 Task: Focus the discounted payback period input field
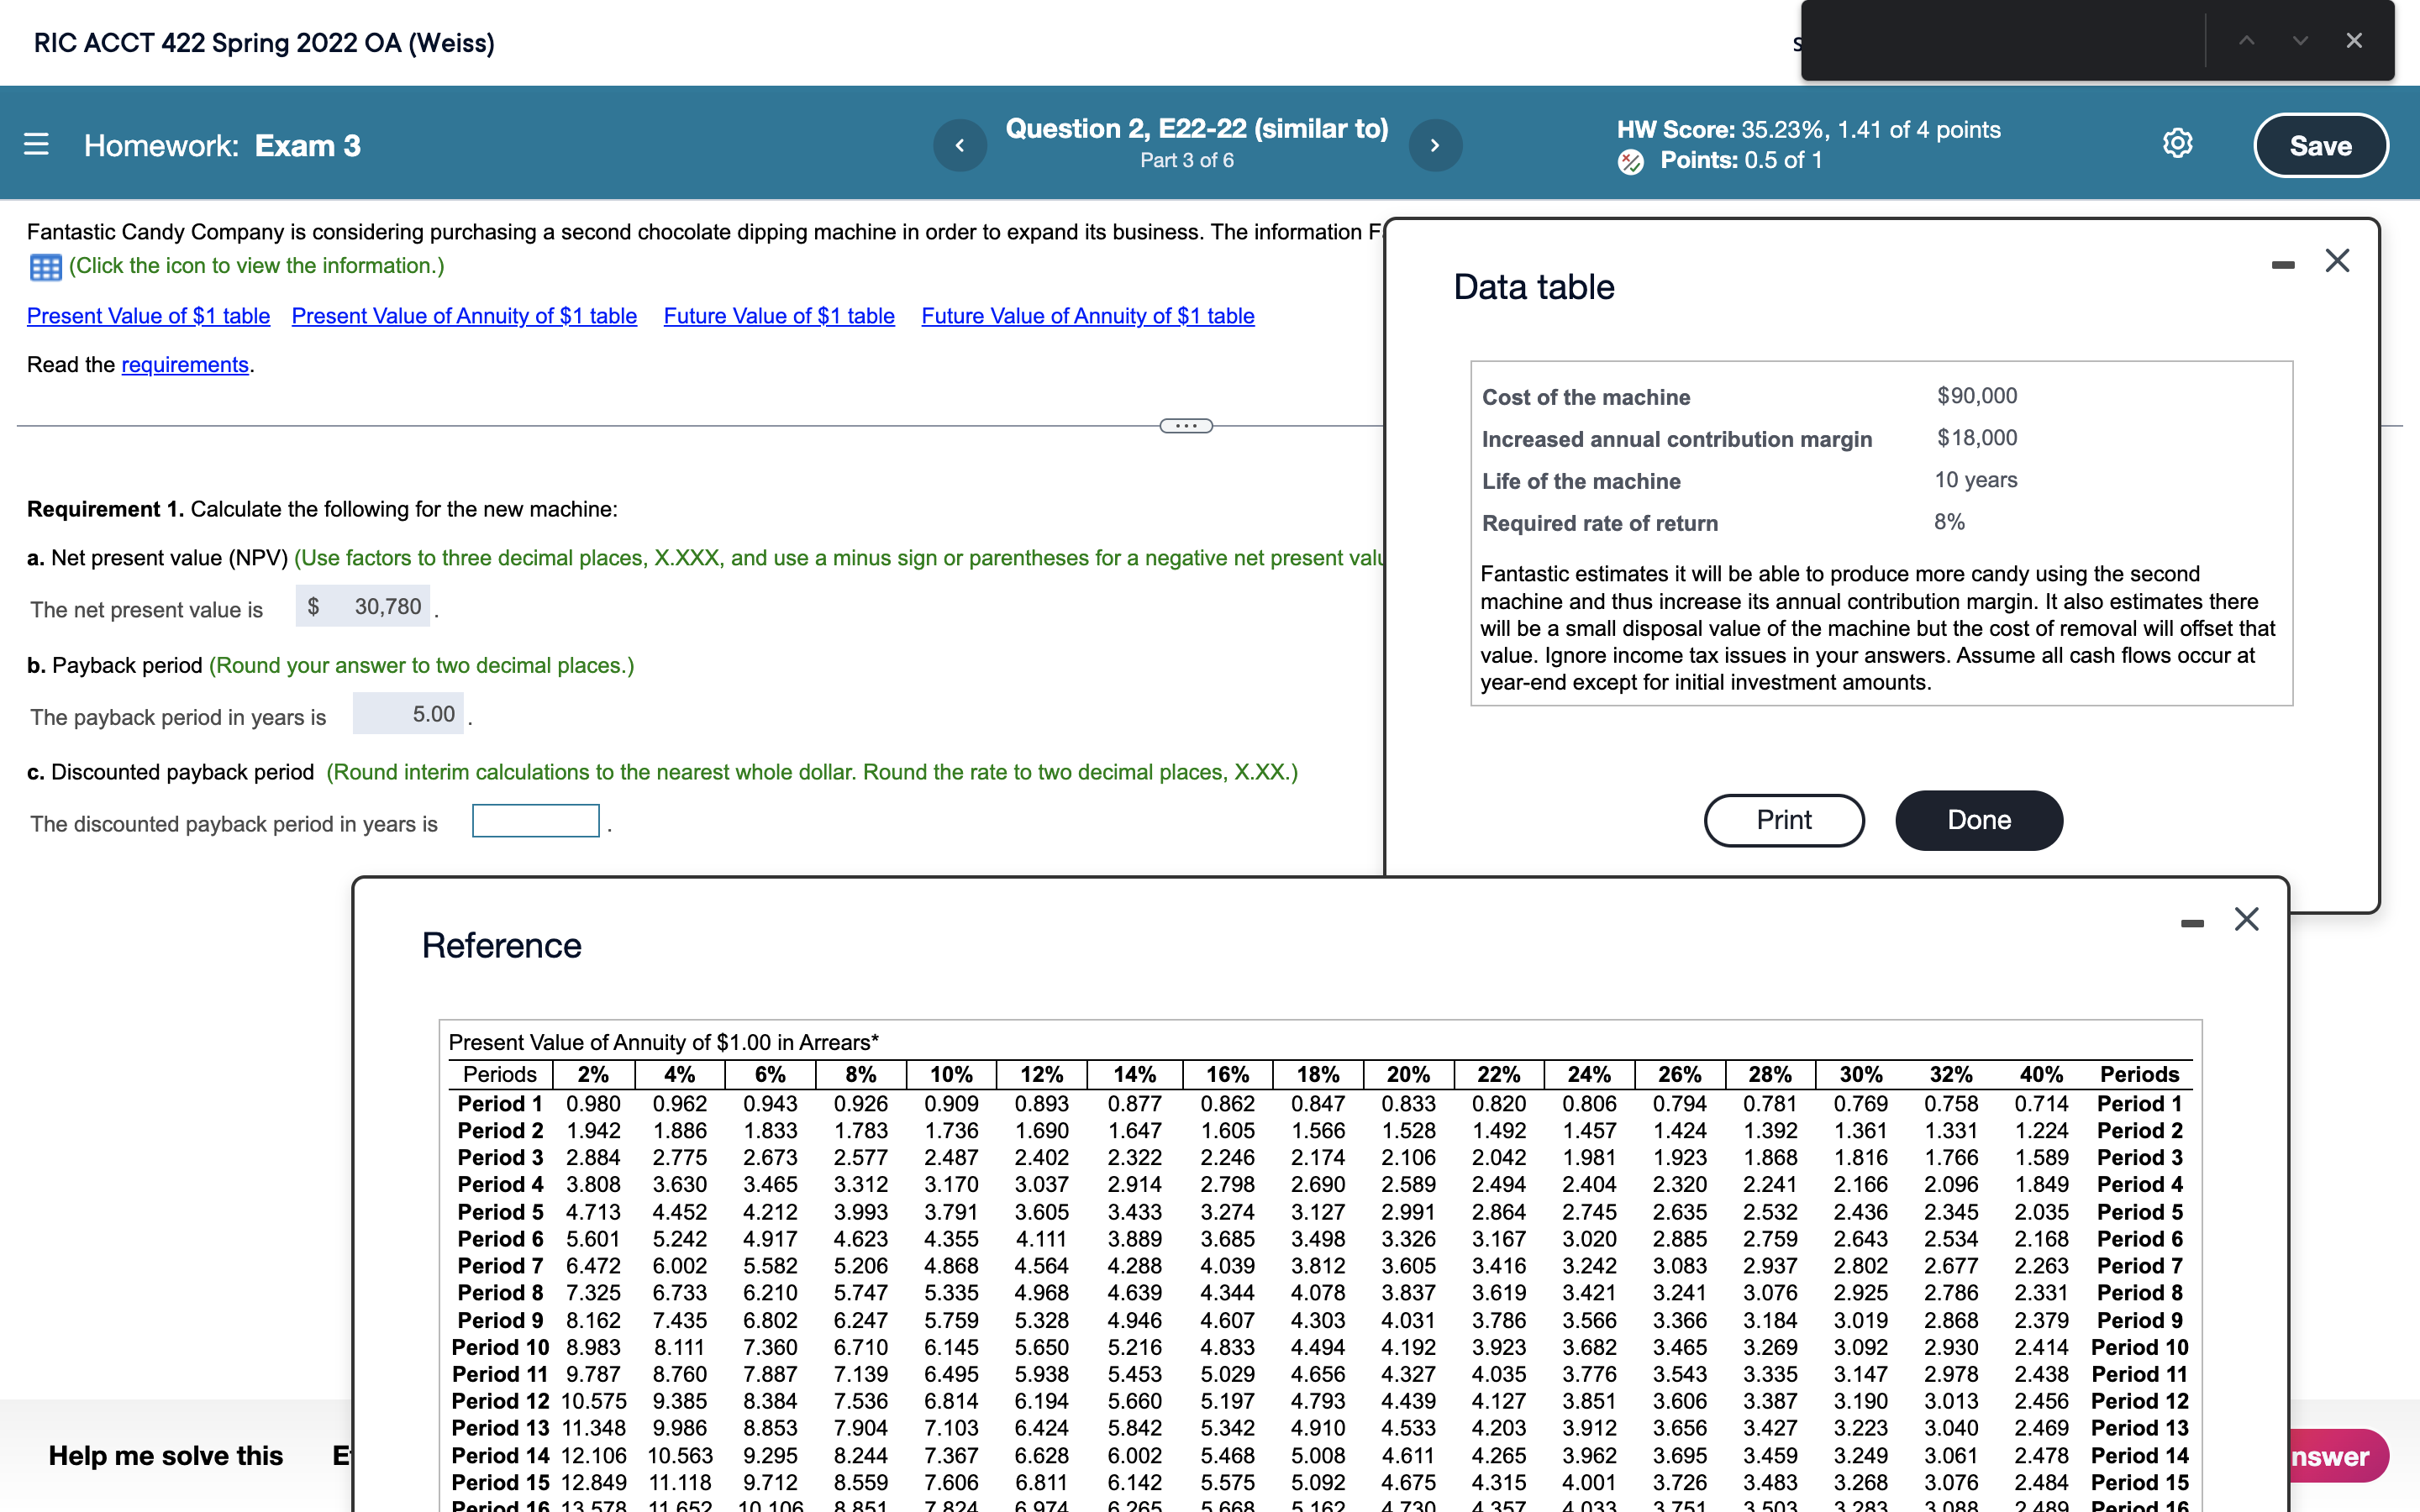(x=536, y=821)
